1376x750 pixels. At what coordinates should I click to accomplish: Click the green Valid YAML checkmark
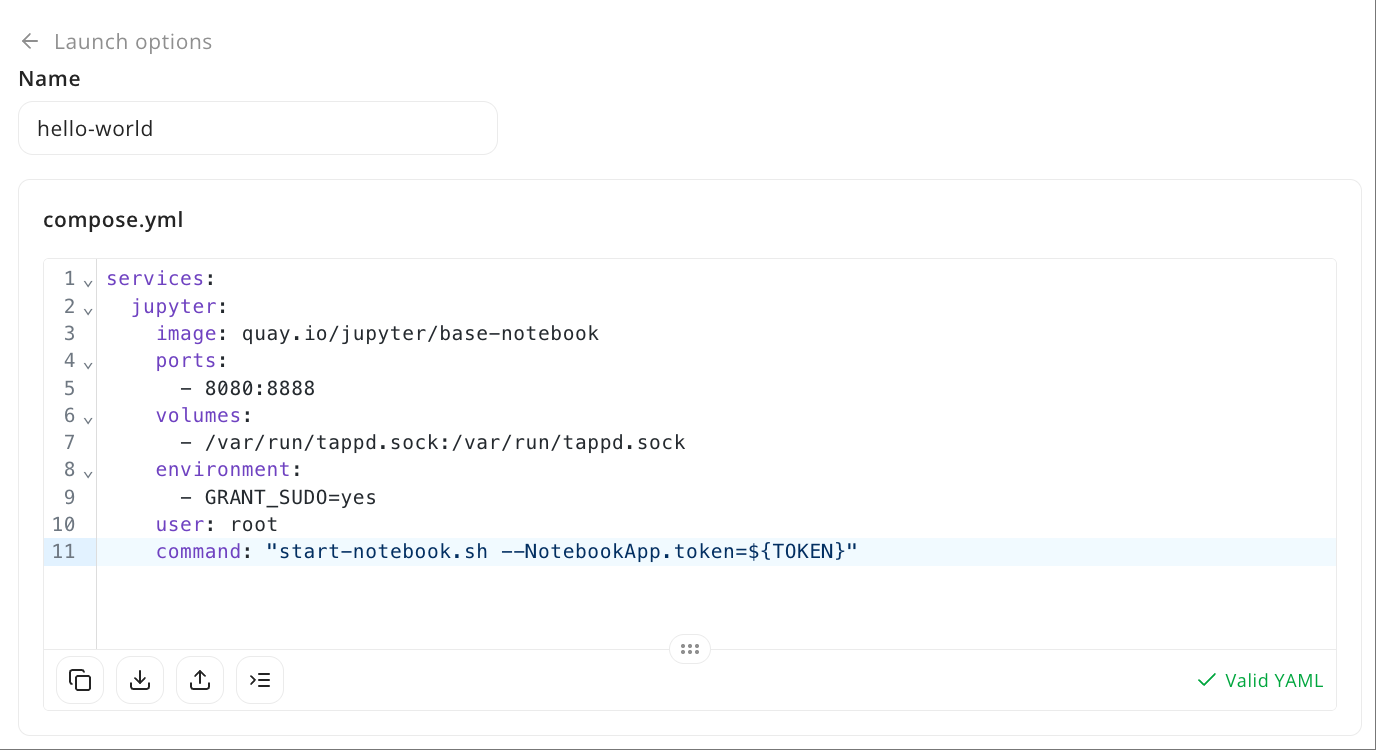coord(1207,680)
